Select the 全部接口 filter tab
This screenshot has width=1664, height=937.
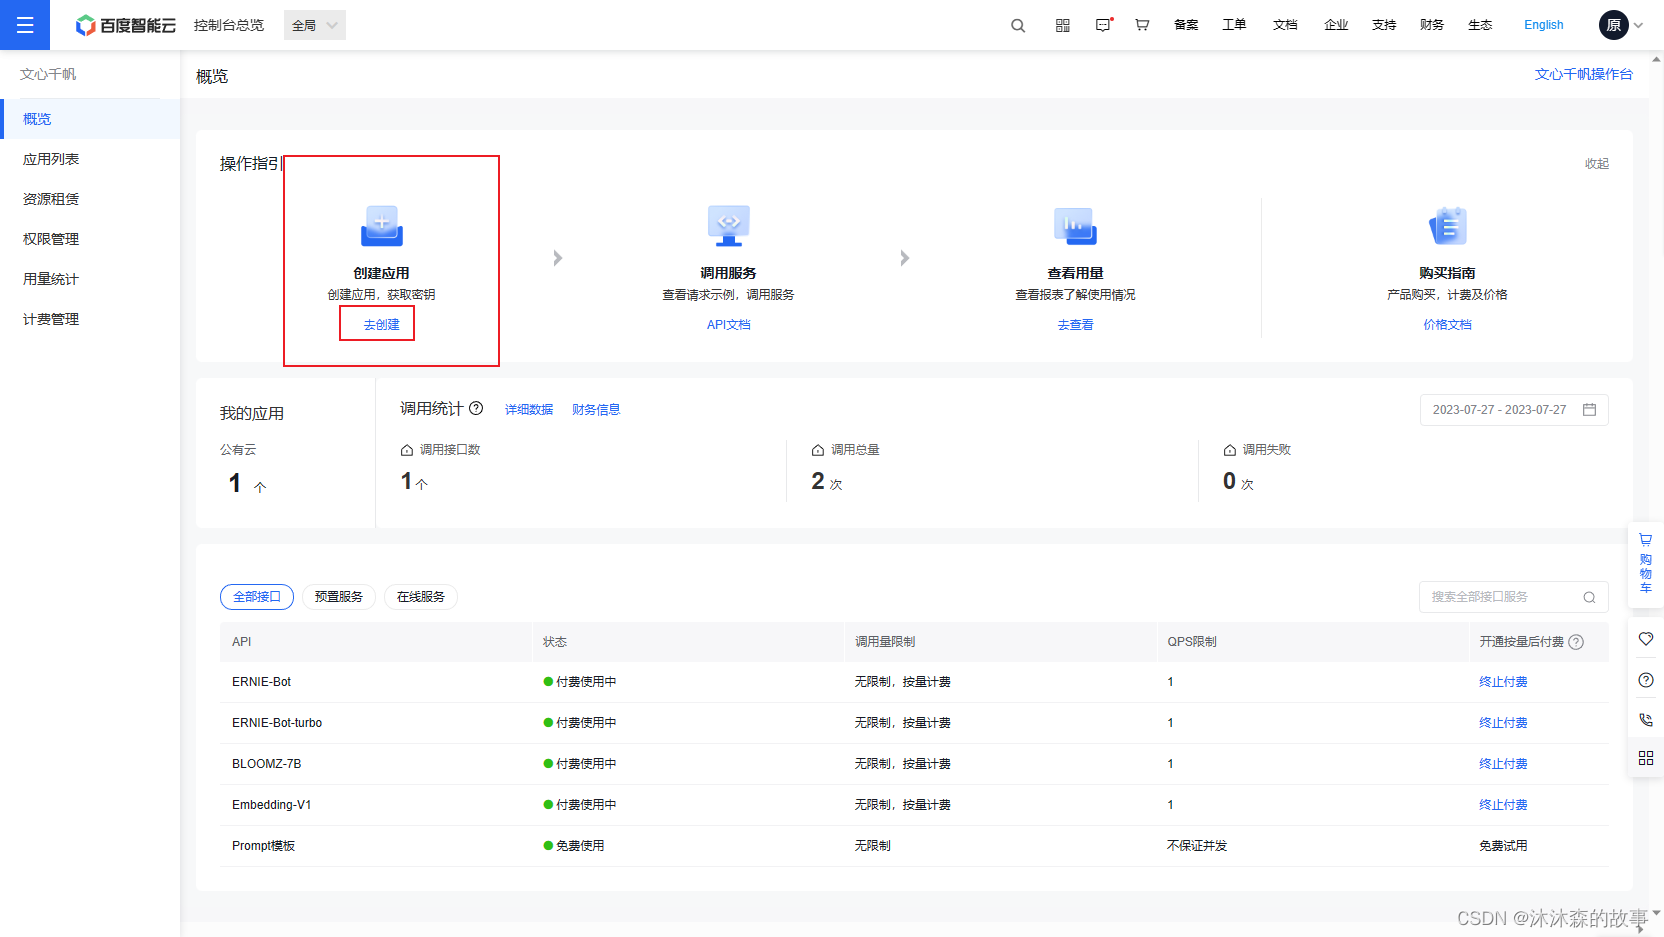coord(257,597)
